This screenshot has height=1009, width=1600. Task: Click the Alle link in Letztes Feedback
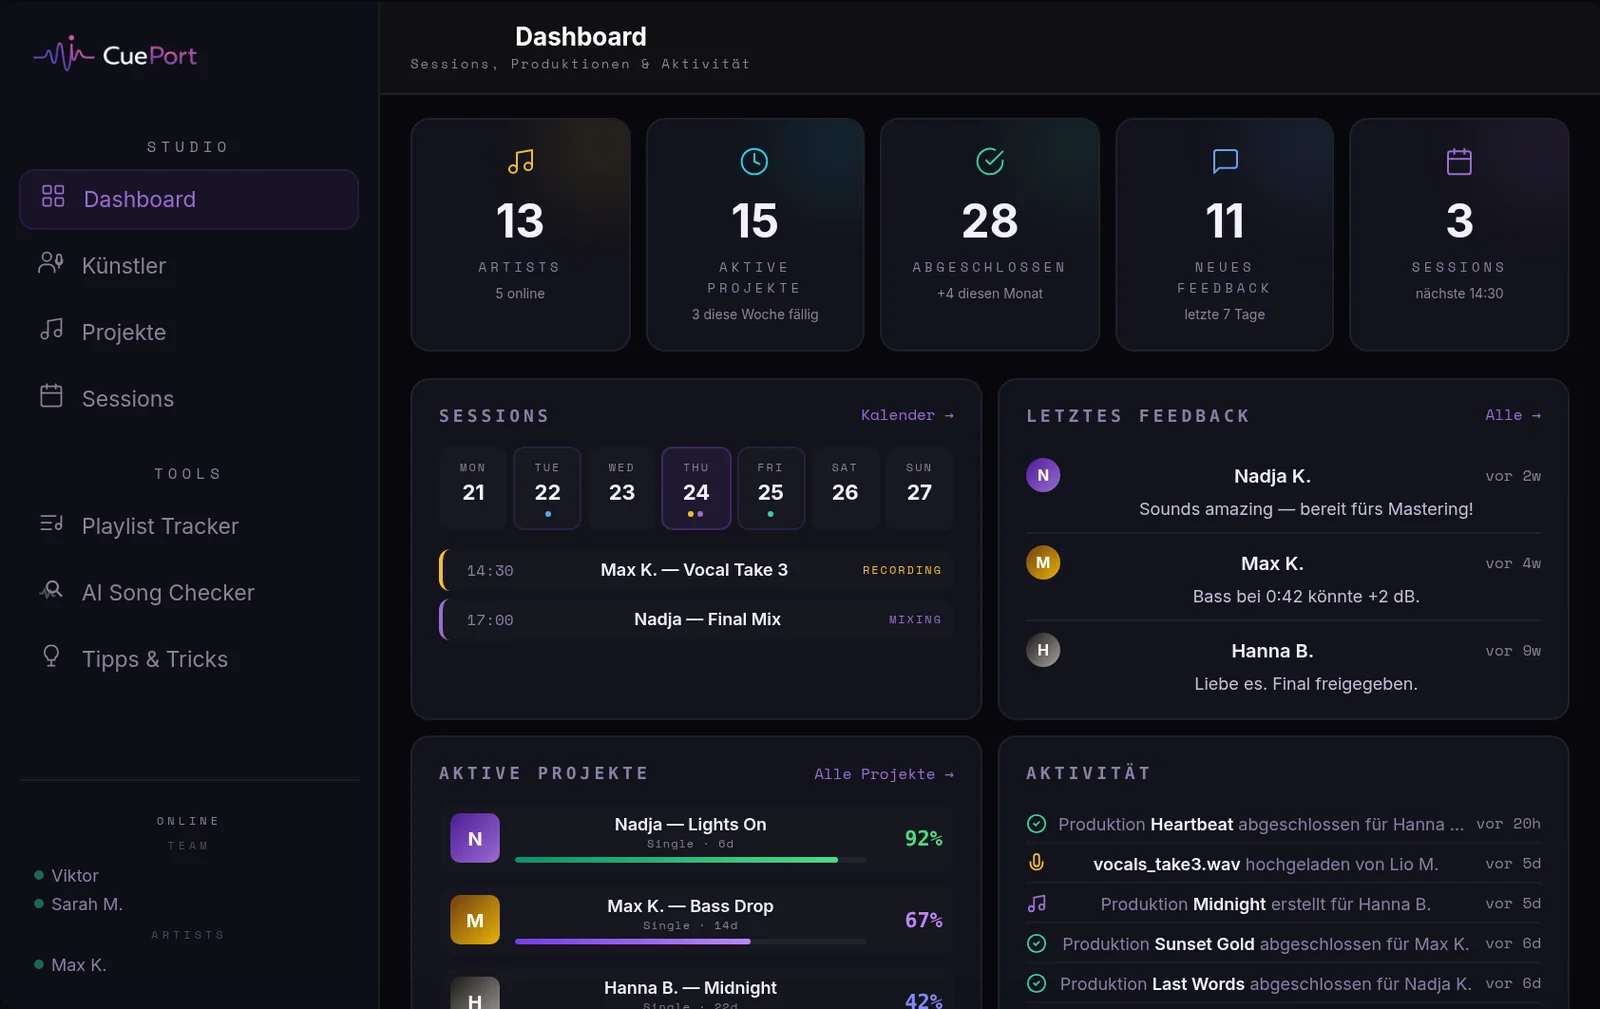[1513, 415]
